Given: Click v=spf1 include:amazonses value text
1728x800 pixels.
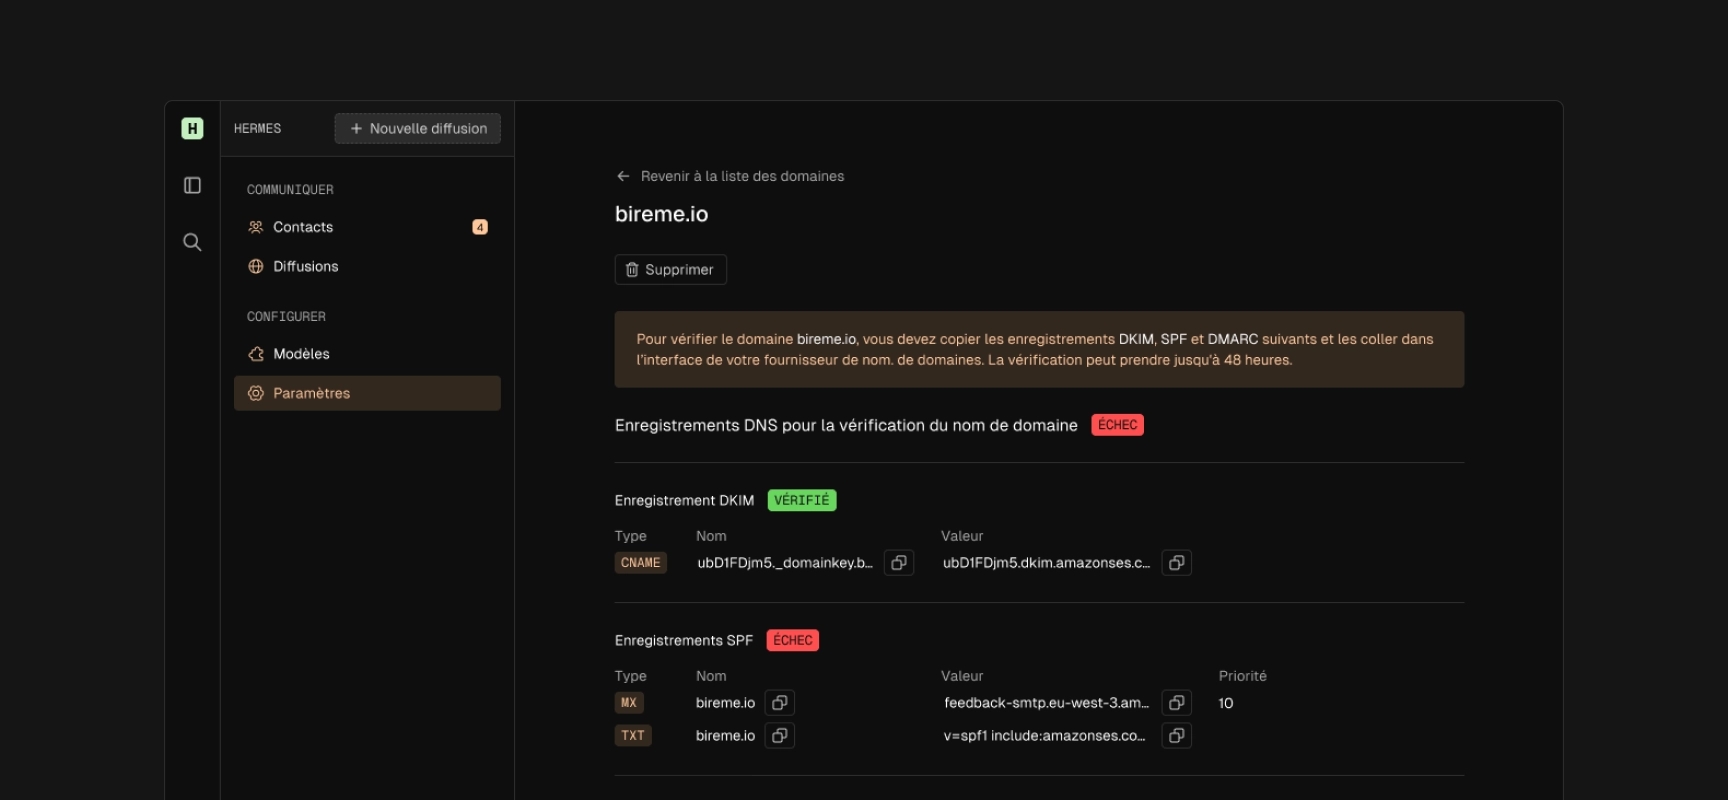Looking at the screenshot, I should 1044,736.
